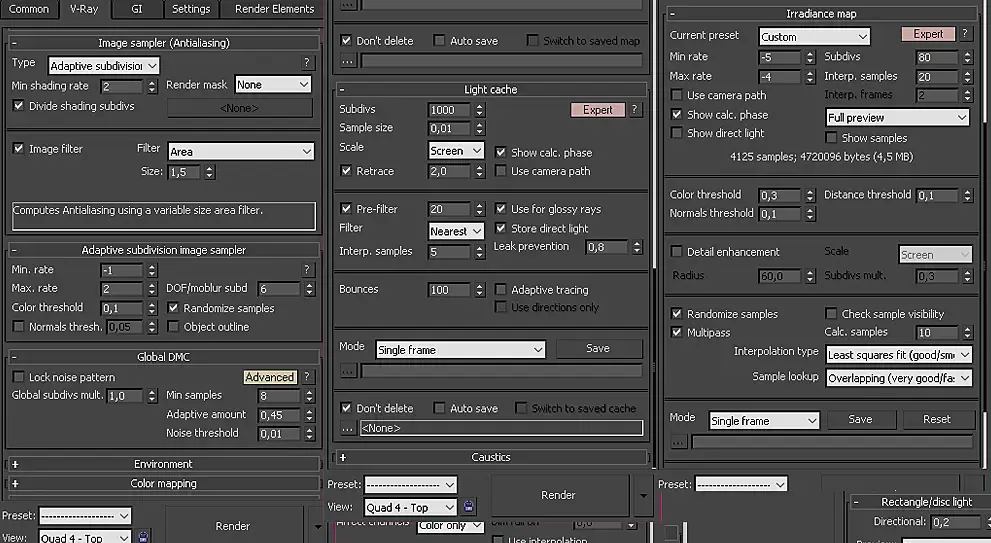This screenshot has width=991, height=543.
Task: Expand the Caustics rollout
Action: tap(343, 457)
